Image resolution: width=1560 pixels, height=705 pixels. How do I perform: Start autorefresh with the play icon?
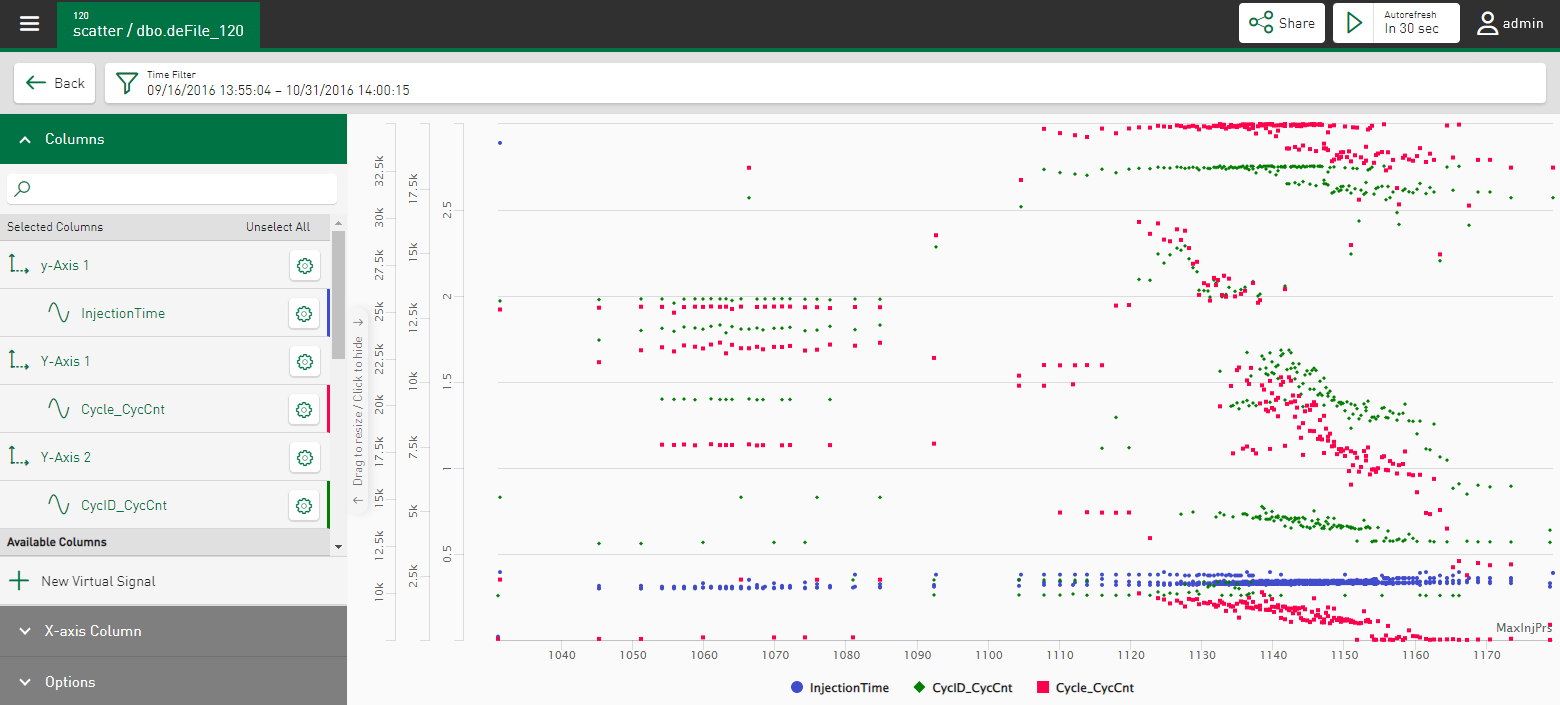pyautogui.click(x=1355, y=23)
